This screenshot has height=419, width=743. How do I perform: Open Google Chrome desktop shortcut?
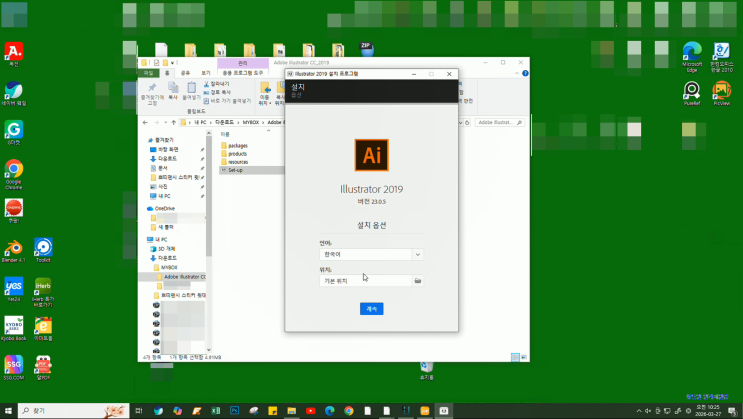(14, 174)
